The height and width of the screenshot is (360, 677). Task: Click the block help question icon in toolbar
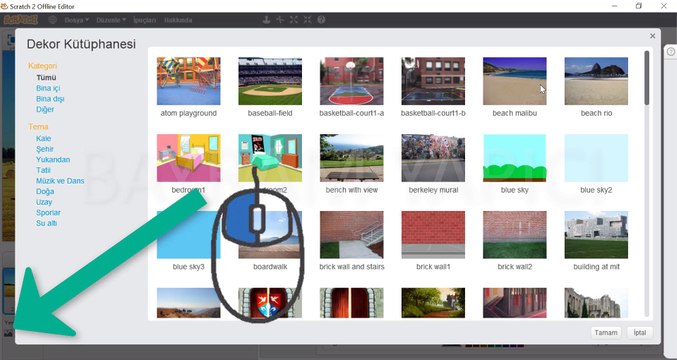(321, 20)
